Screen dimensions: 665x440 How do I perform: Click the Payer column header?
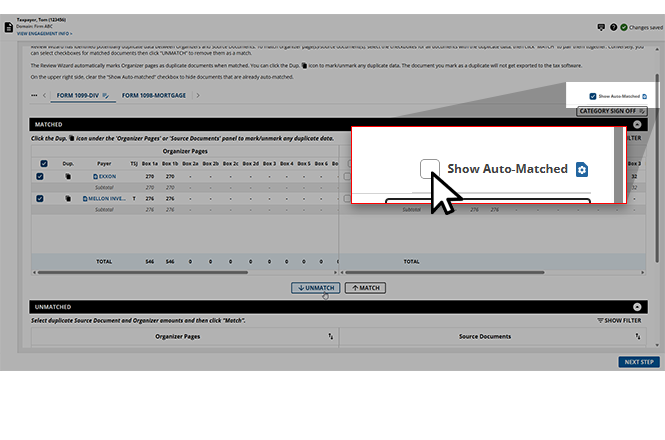pyautogui.click(x=104, y=163)
